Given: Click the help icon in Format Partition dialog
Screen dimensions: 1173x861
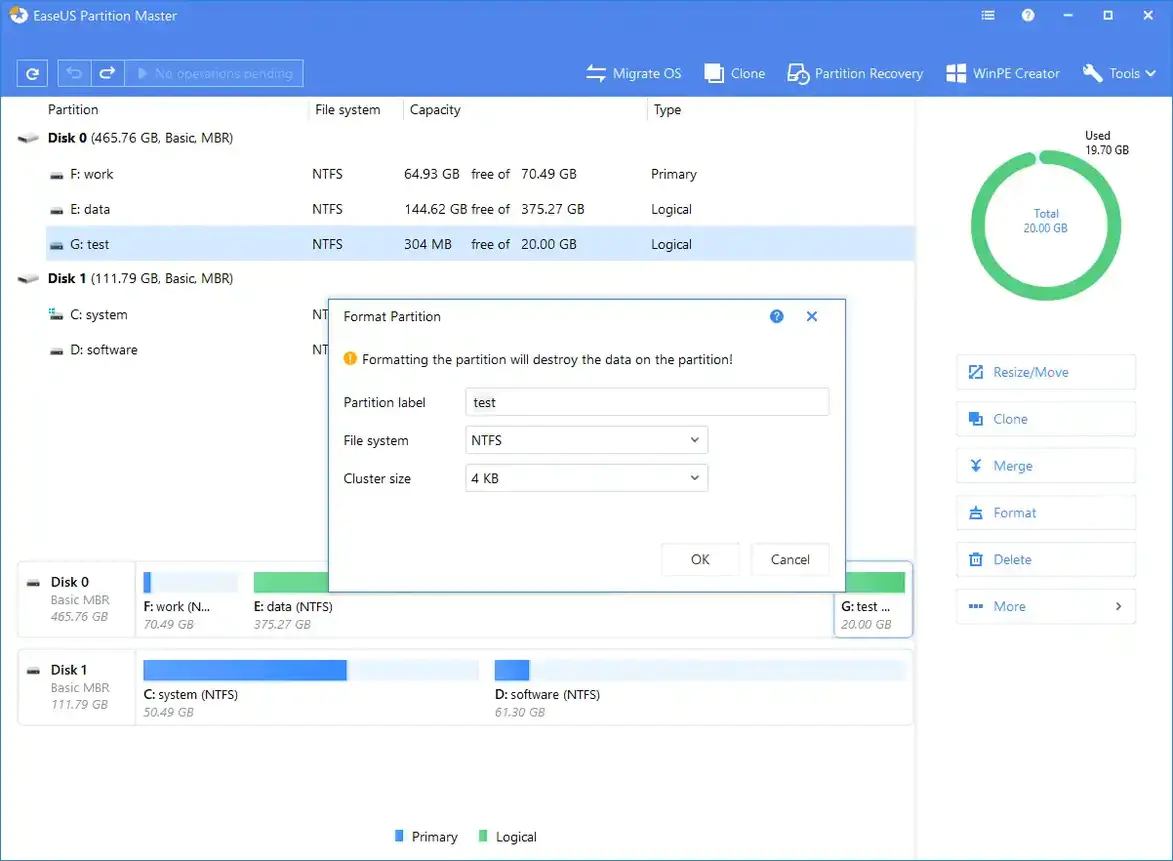Looking at the screenshot, I should pos(776,316).
